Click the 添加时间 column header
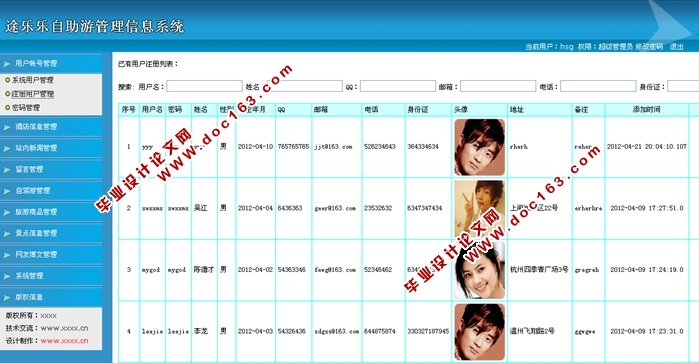Image resolution: width=699 pixels, height=363 pixels. [646, 110]
